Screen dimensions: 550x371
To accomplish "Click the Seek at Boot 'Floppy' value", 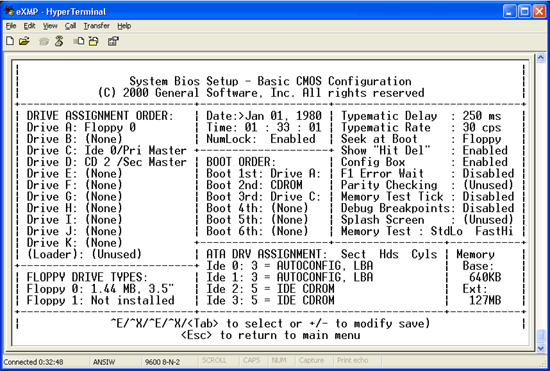I will pos(482,139).
